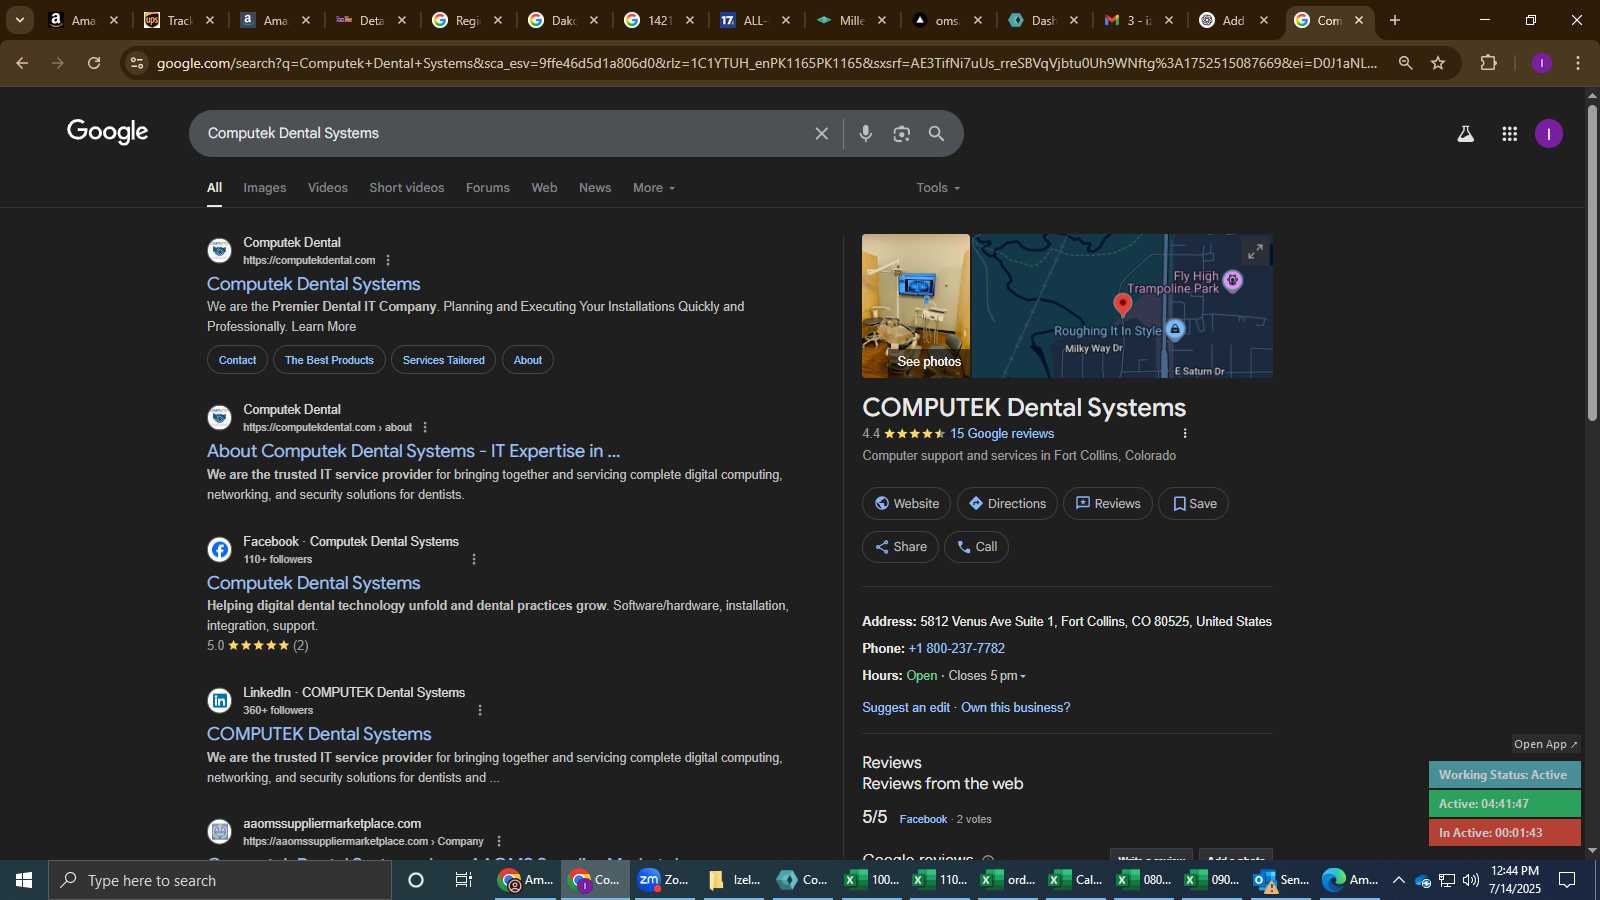Switch to Short videos tab
The height and width of the screenshot is (900, 1600).
click(x=407, y=188)
